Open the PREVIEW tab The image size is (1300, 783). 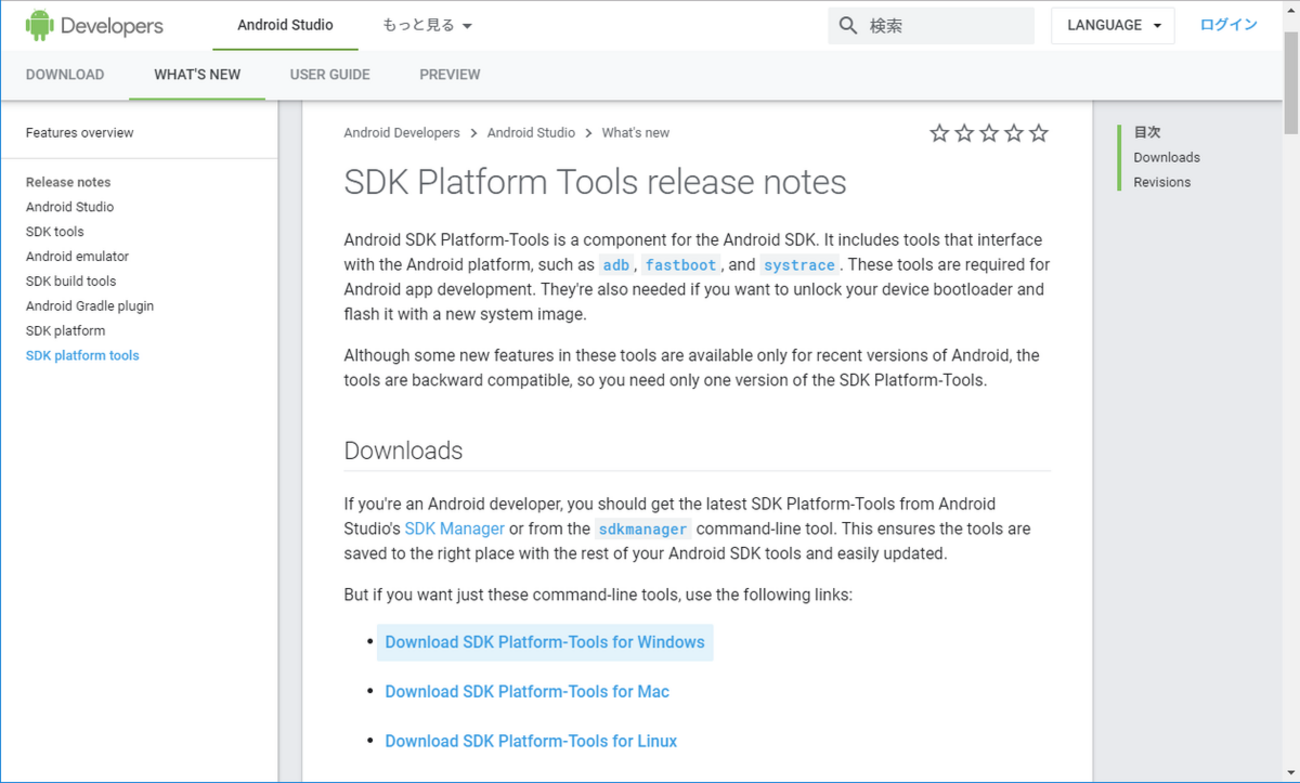tap(450, 75)
